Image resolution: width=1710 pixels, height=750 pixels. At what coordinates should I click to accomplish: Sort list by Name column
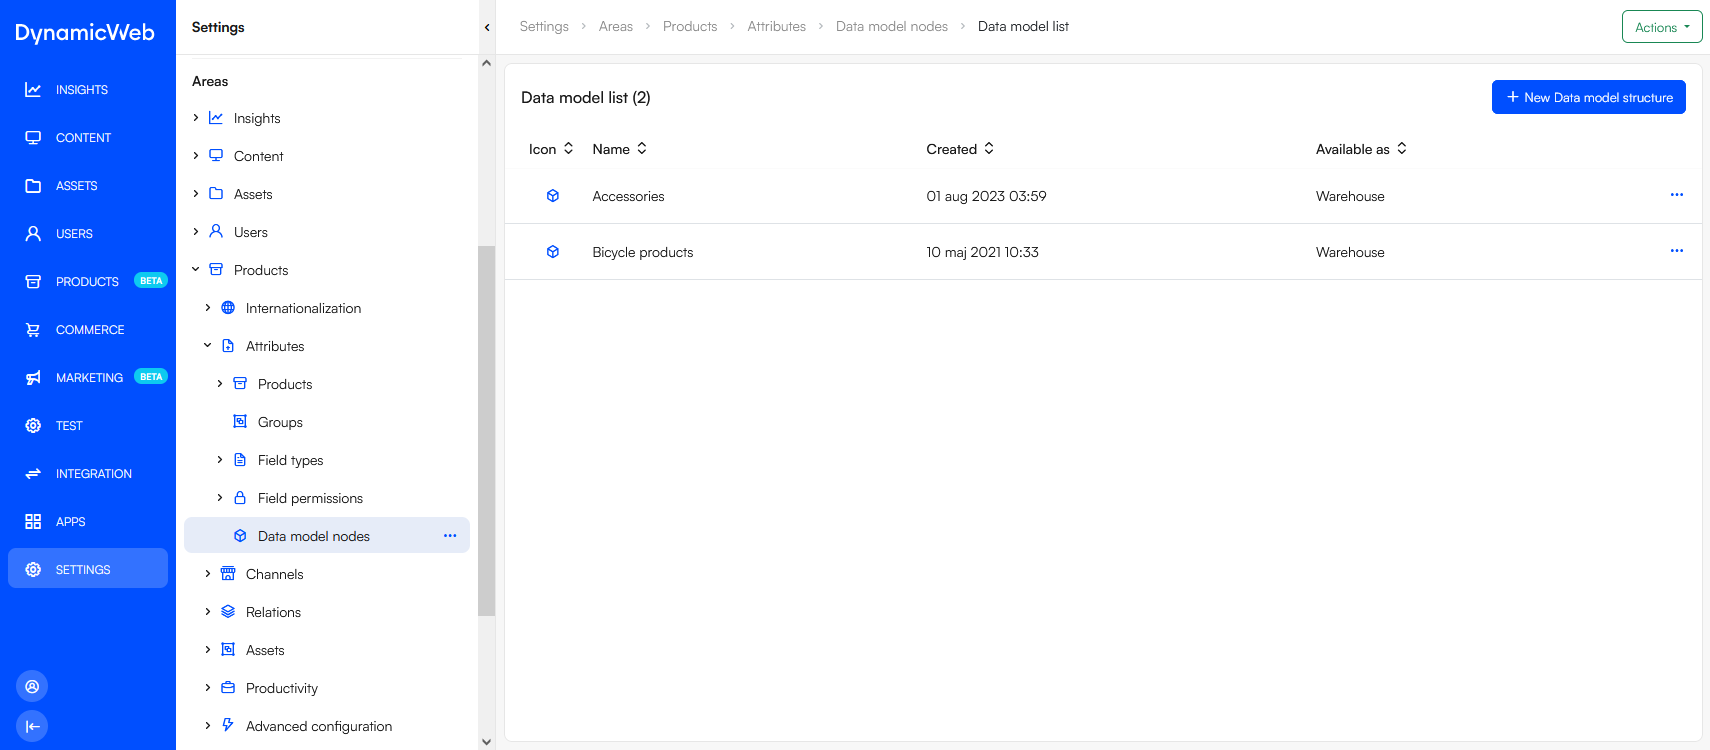click(x=620, y=149)
